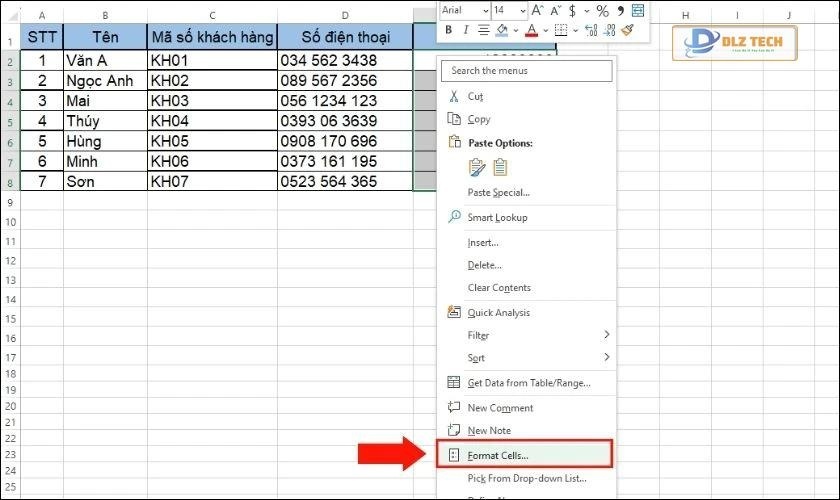Click the New Comment icon
The width and height of the screenshot is (840, 500).
pyautogui.click(x=454, y=407)
